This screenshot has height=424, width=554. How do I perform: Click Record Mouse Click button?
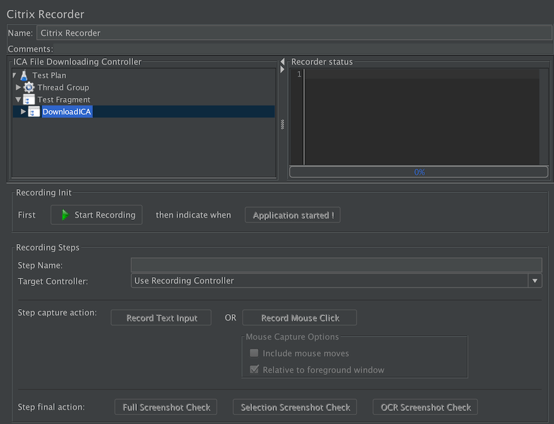coord(300,318)
